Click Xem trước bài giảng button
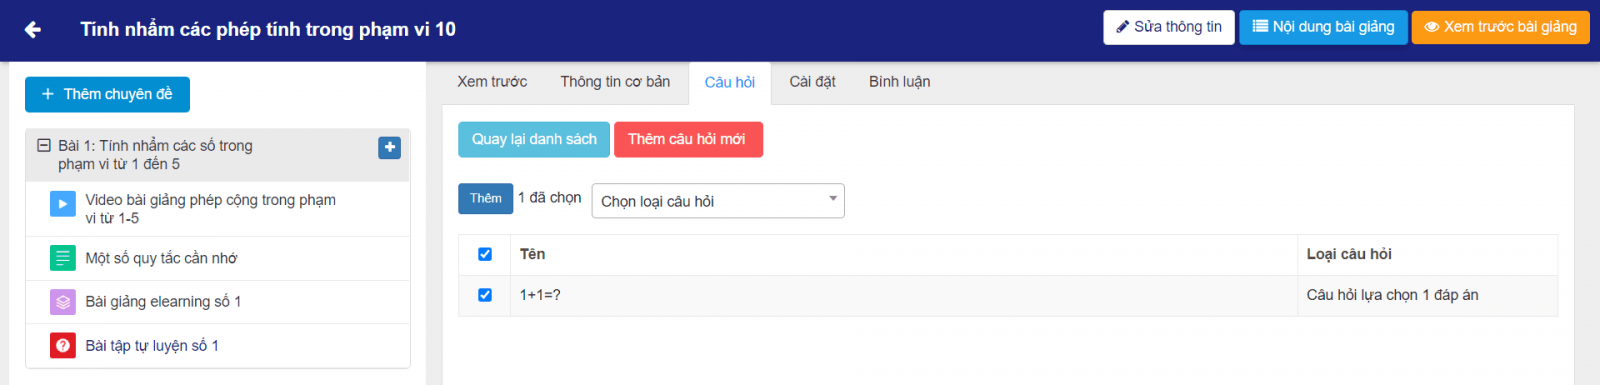 1500,27
